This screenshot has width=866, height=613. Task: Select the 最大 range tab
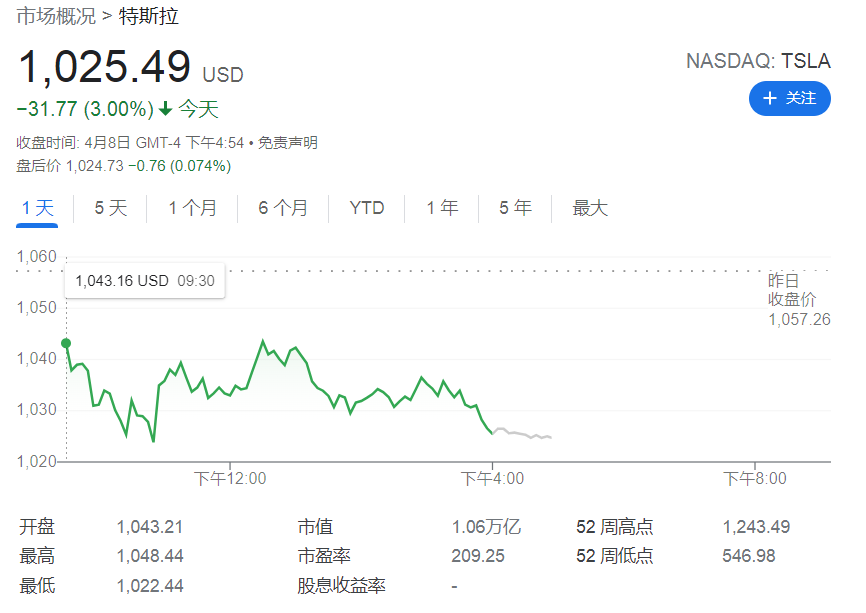(x=590, y=208)
